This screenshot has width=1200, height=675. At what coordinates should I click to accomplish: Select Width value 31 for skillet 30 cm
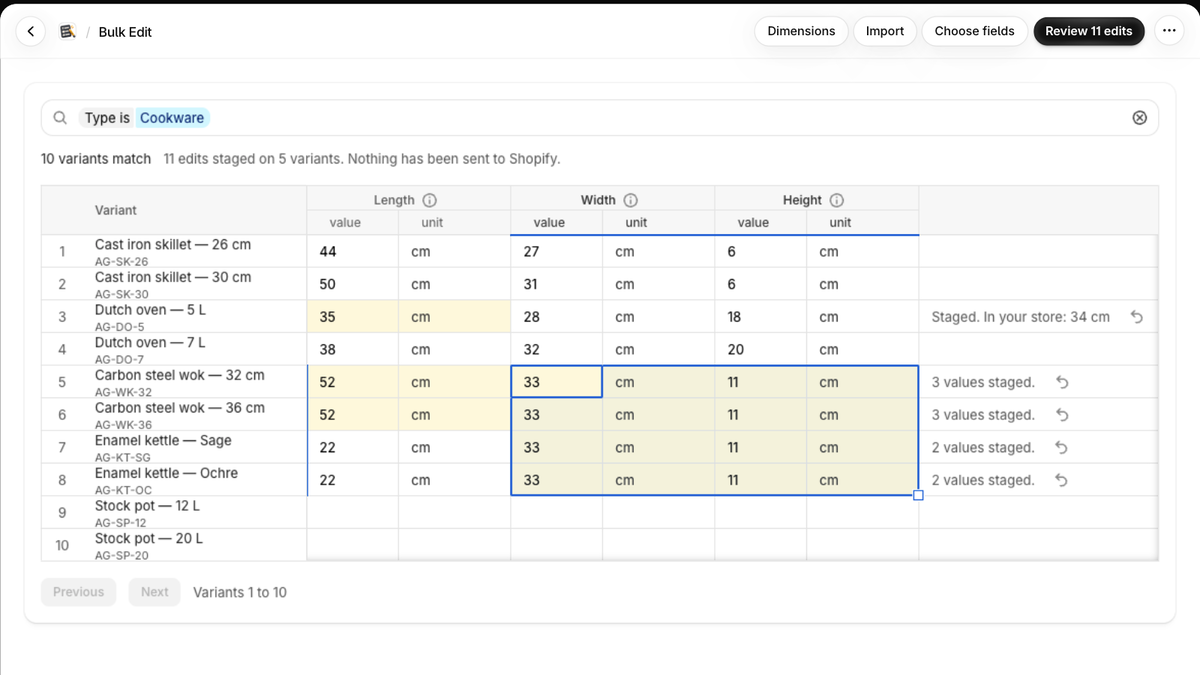click(x=557, y=284)
